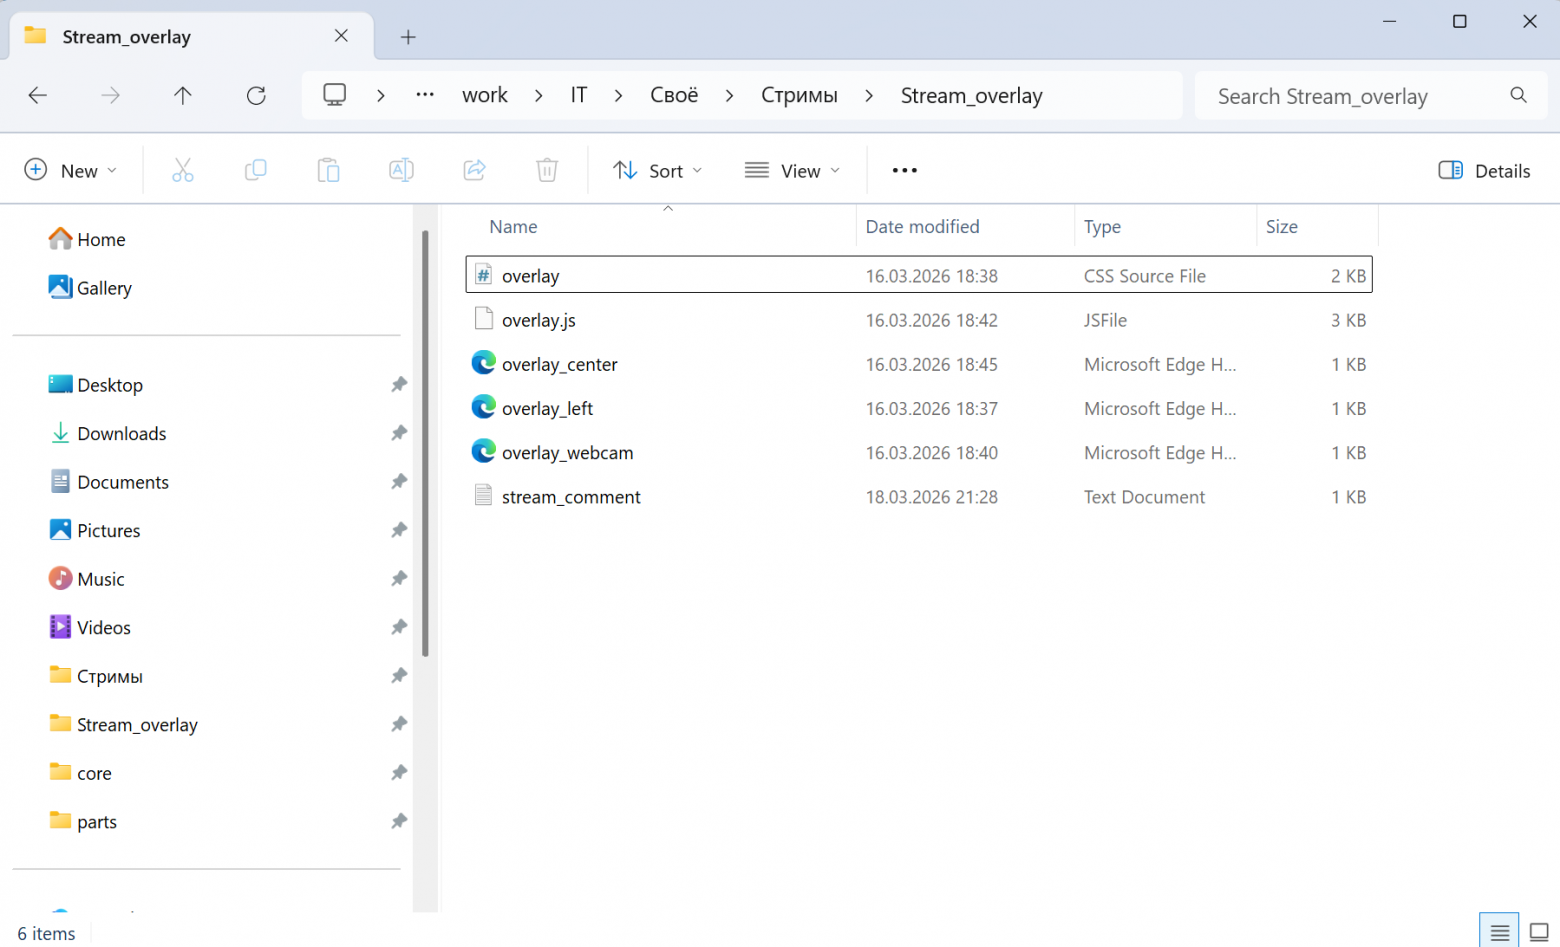This screenshot has width=1560, height=947.
Task: Click the Delete trash bin icon
Action: tap(547, 171)
